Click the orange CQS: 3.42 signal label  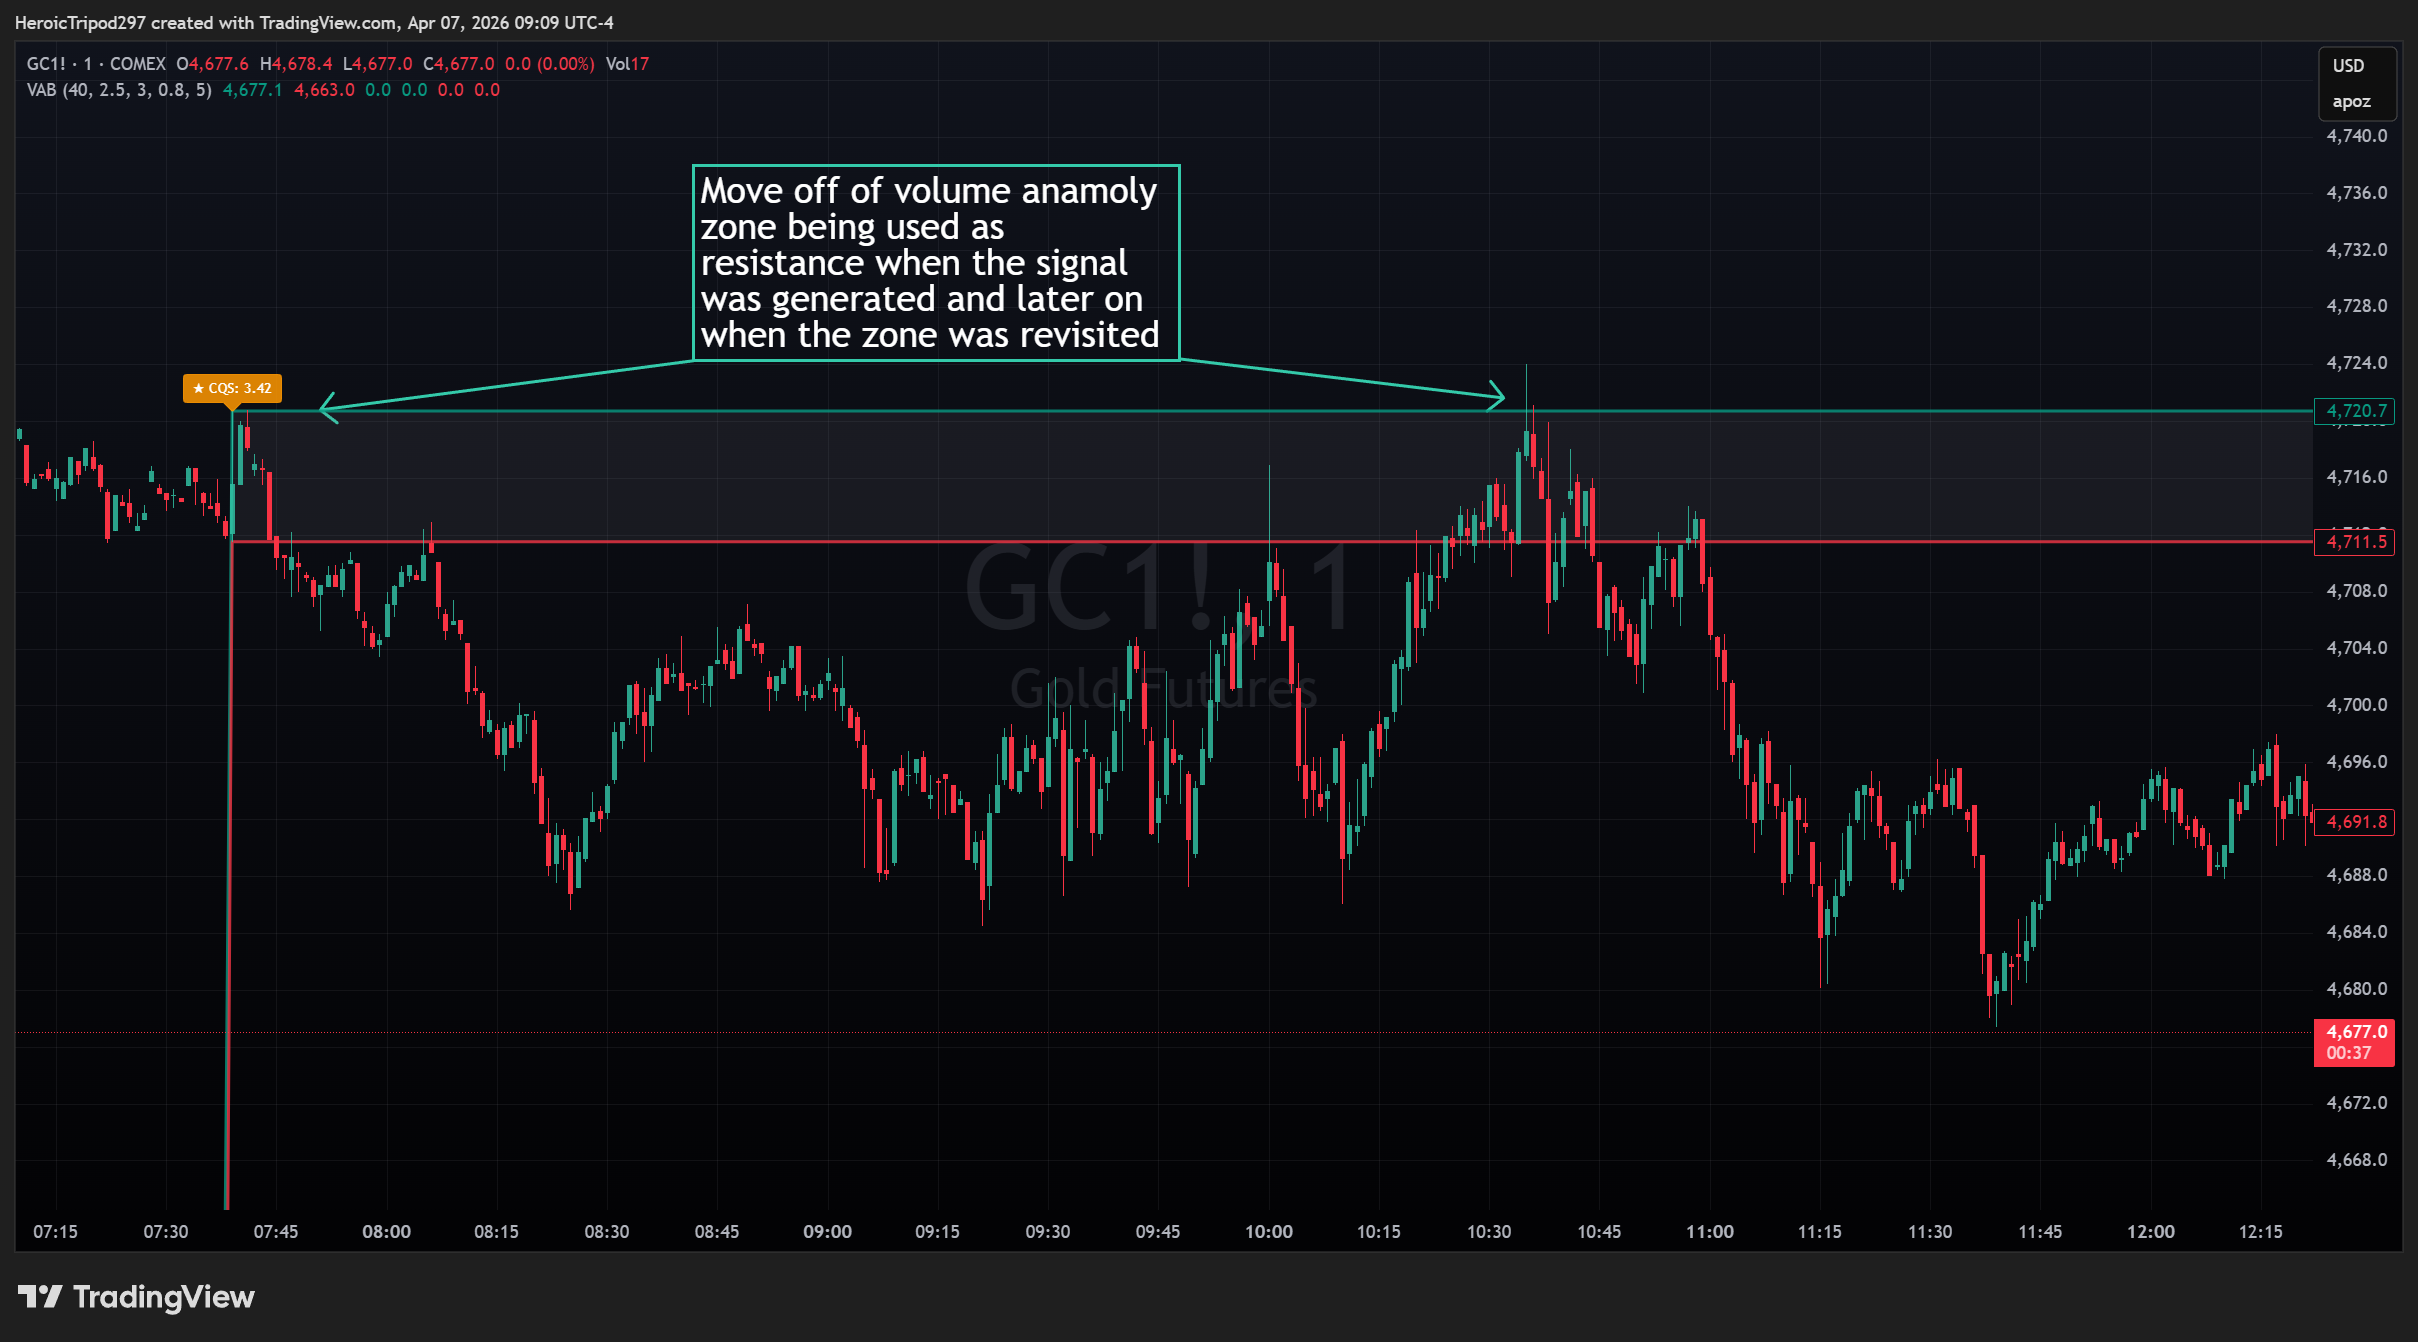point(232,388)
